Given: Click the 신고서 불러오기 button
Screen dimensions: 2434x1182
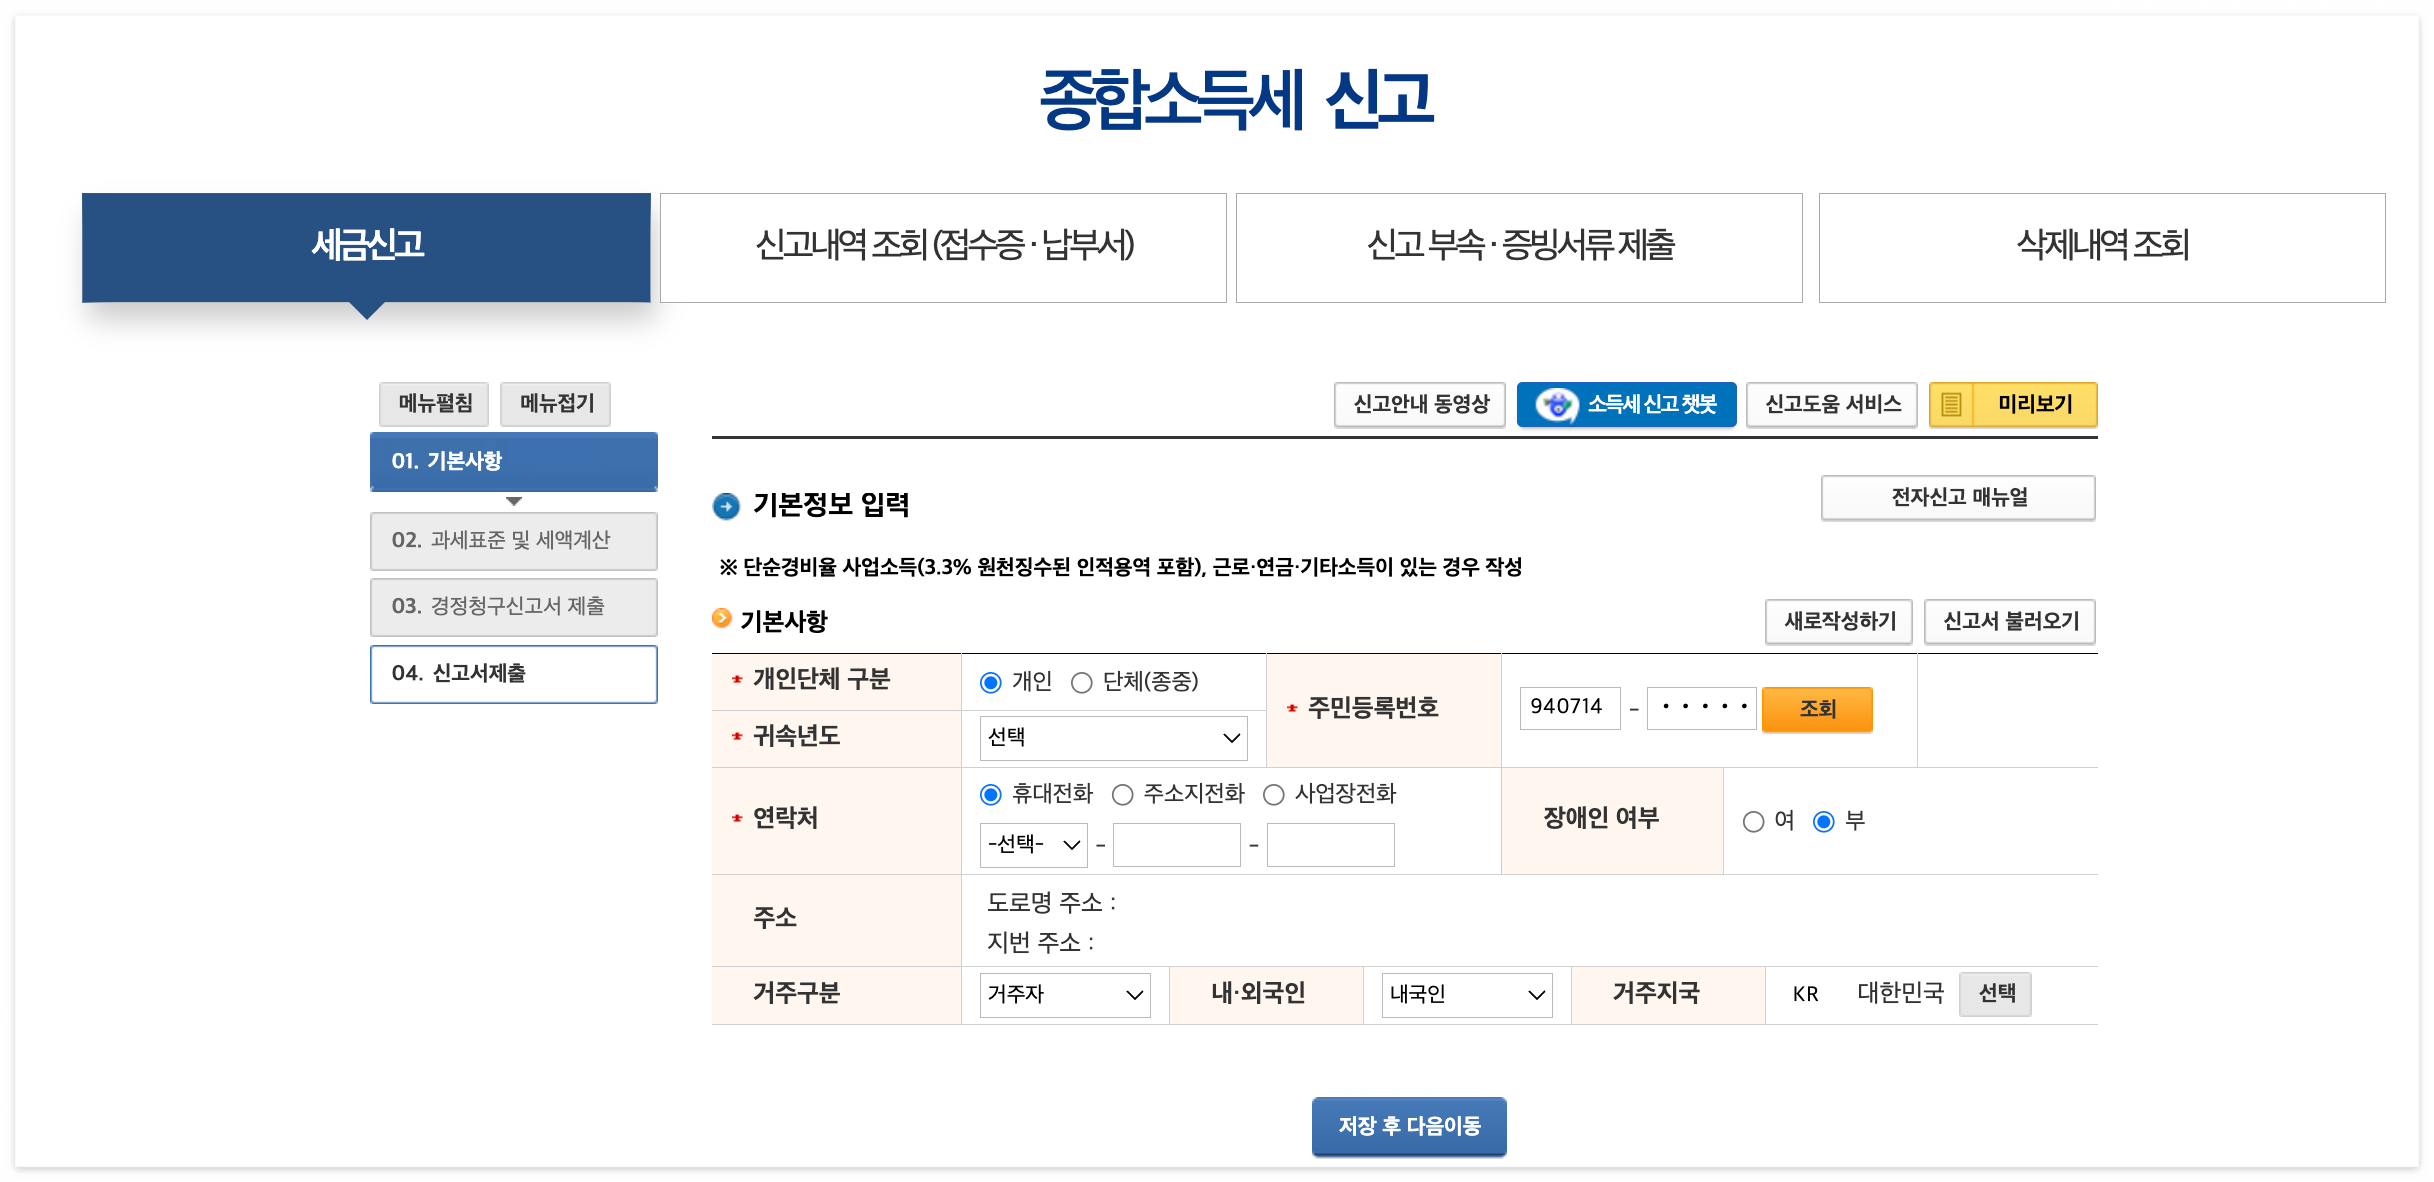Looking at the screenshot, I should pyautogui.click(x=2009, y=621).
